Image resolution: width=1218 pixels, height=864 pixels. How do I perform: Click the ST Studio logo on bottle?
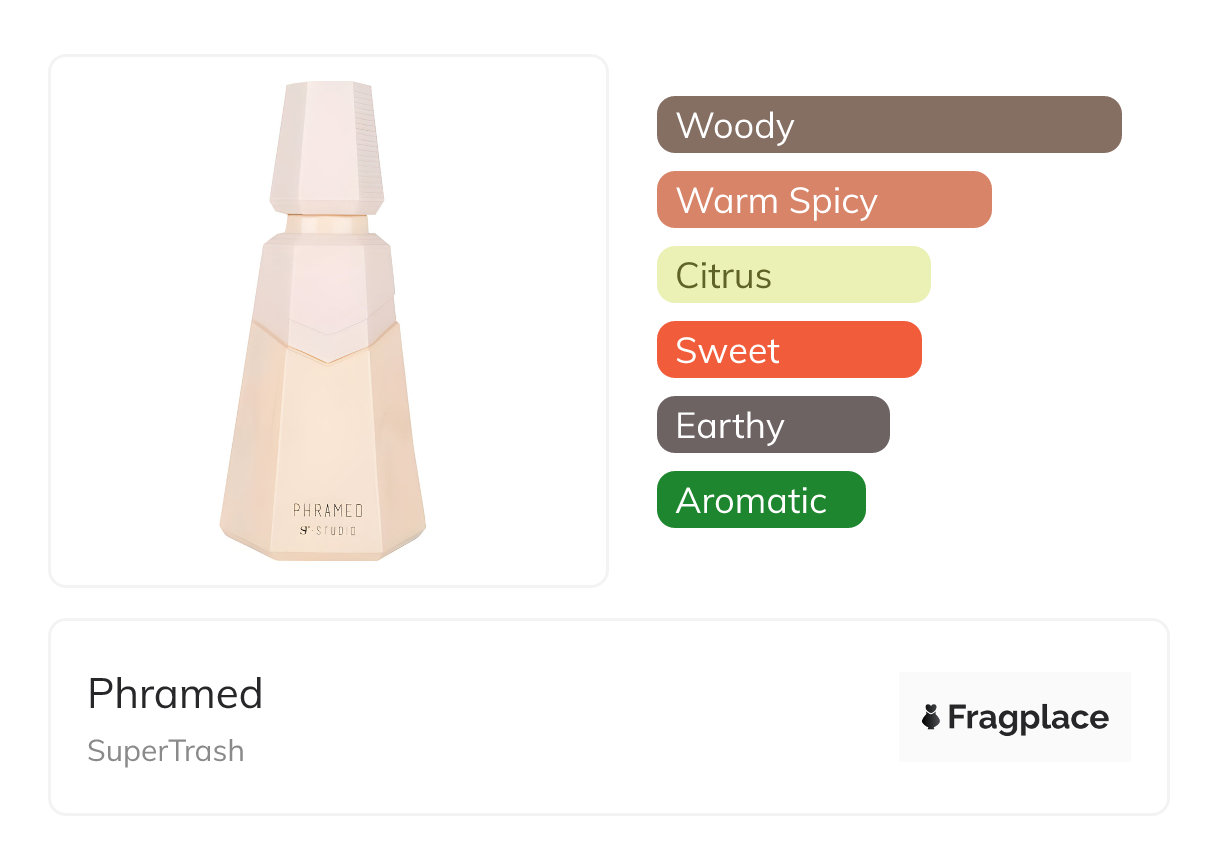327,530
